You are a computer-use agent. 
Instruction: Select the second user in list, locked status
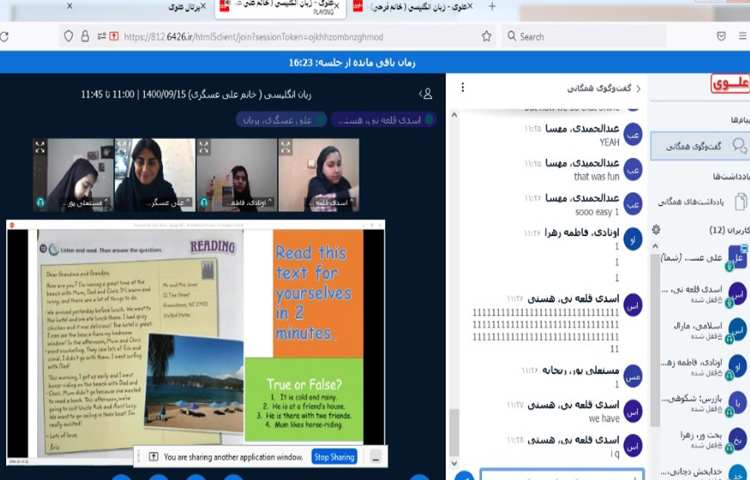[701, 294]
